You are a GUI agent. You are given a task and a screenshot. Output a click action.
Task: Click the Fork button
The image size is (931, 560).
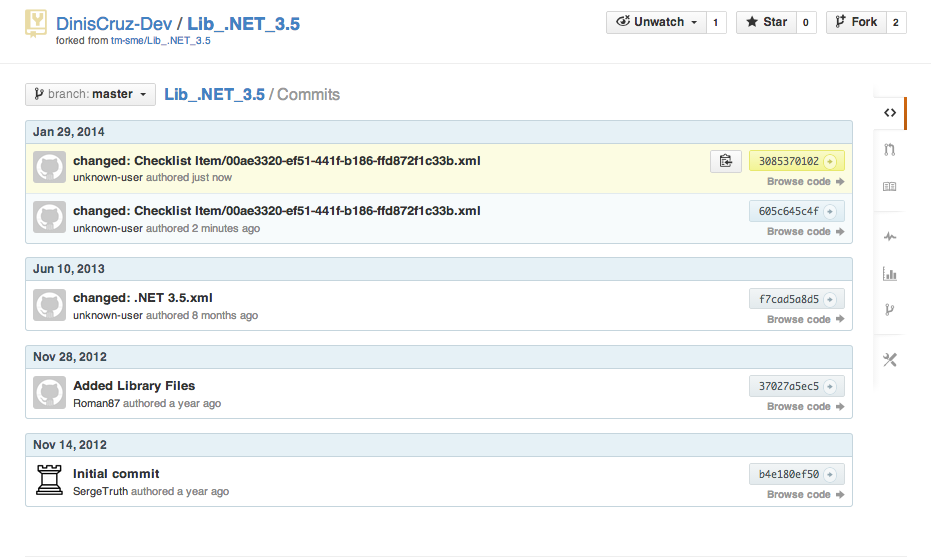point(855,22)
